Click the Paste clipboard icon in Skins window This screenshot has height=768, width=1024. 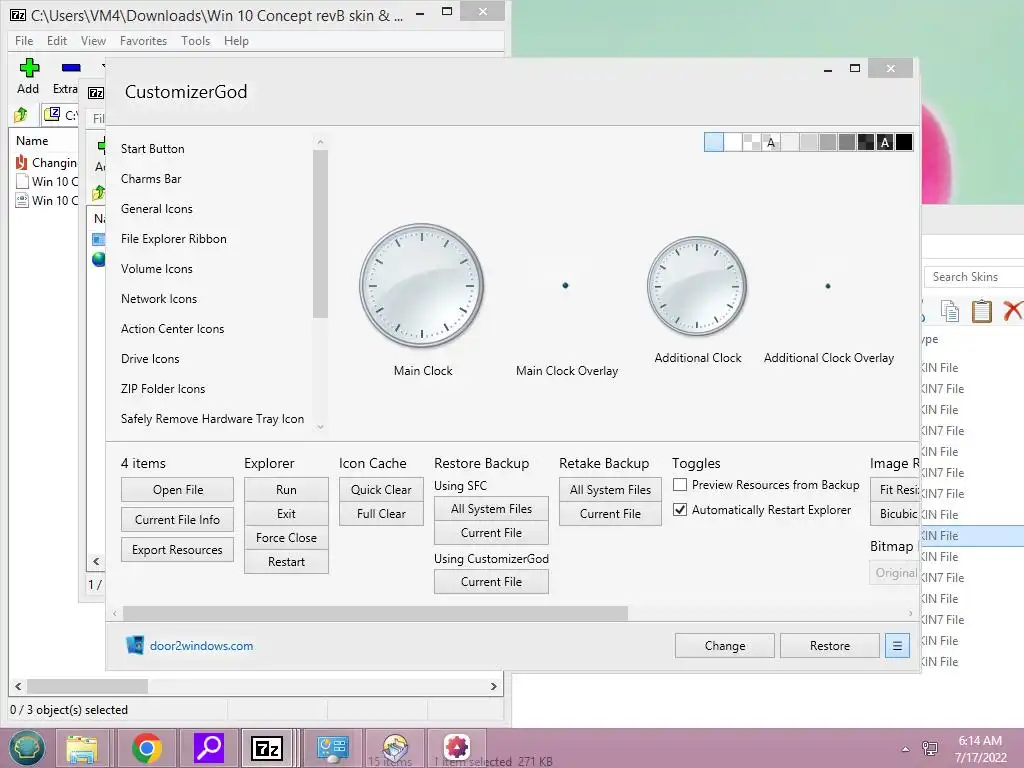coord(982,311)
